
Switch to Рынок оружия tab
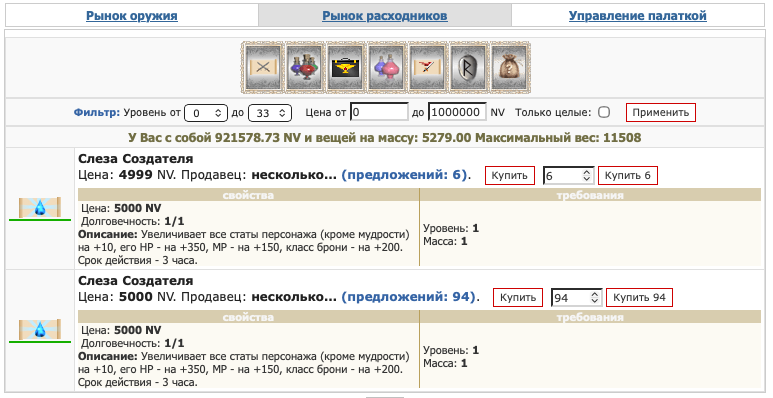coord(132,16)
